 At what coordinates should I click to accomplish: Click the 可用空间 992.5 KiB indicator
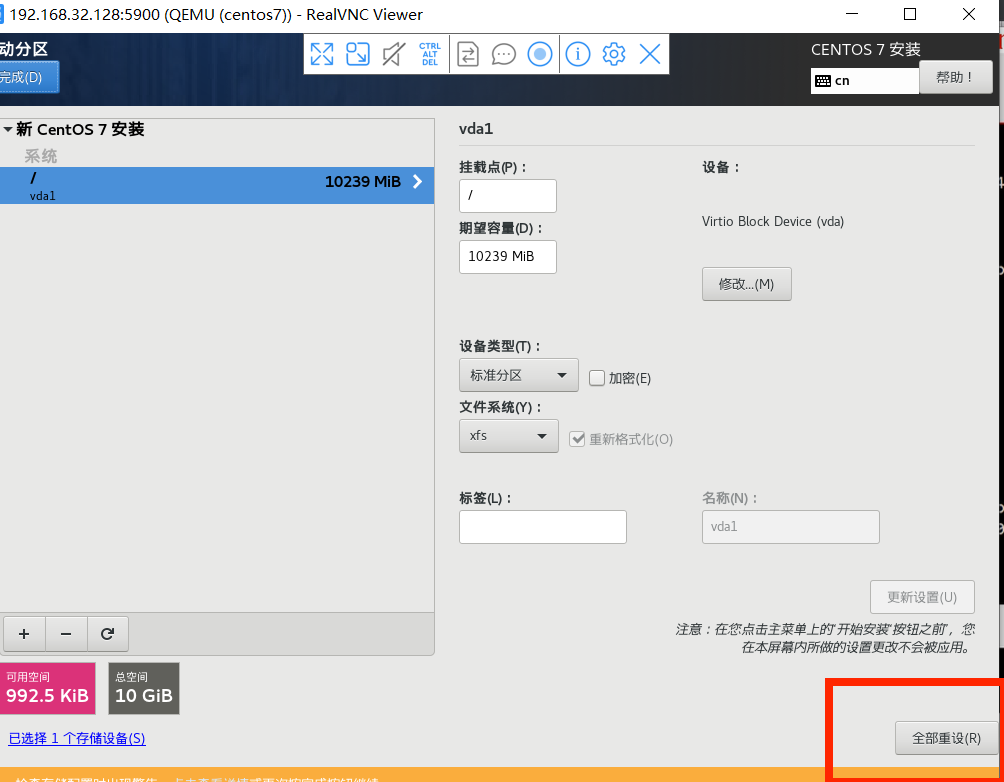point(47,688)
